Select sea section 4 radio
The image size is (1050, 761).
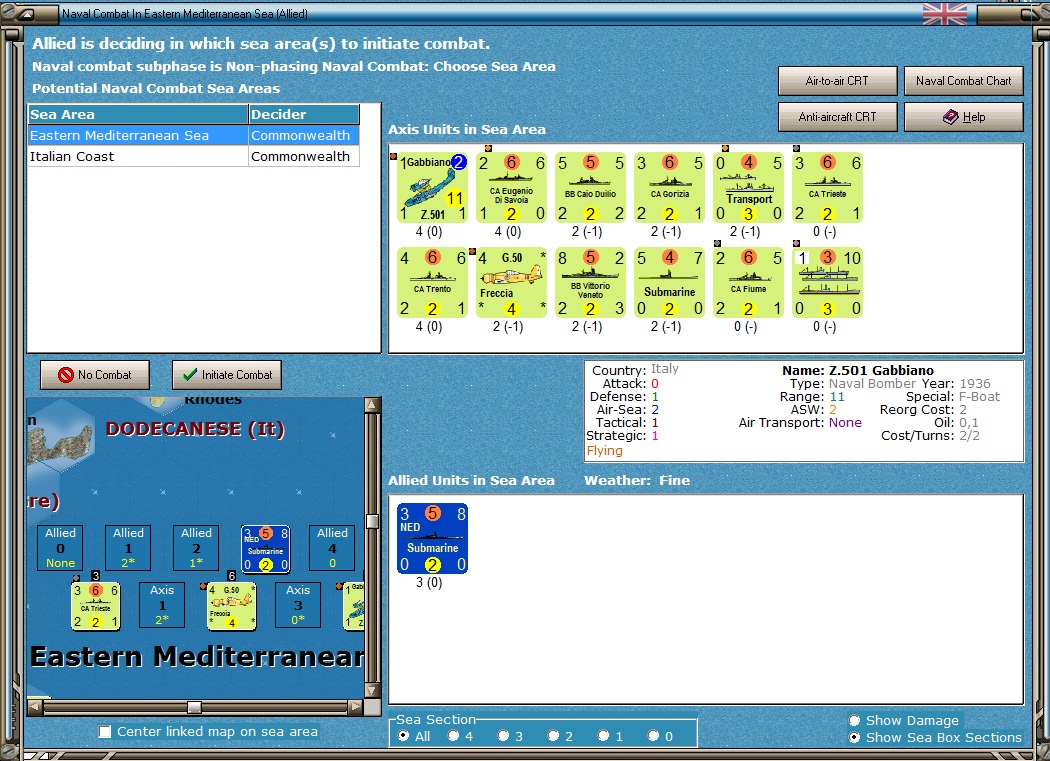pos(454,736)
